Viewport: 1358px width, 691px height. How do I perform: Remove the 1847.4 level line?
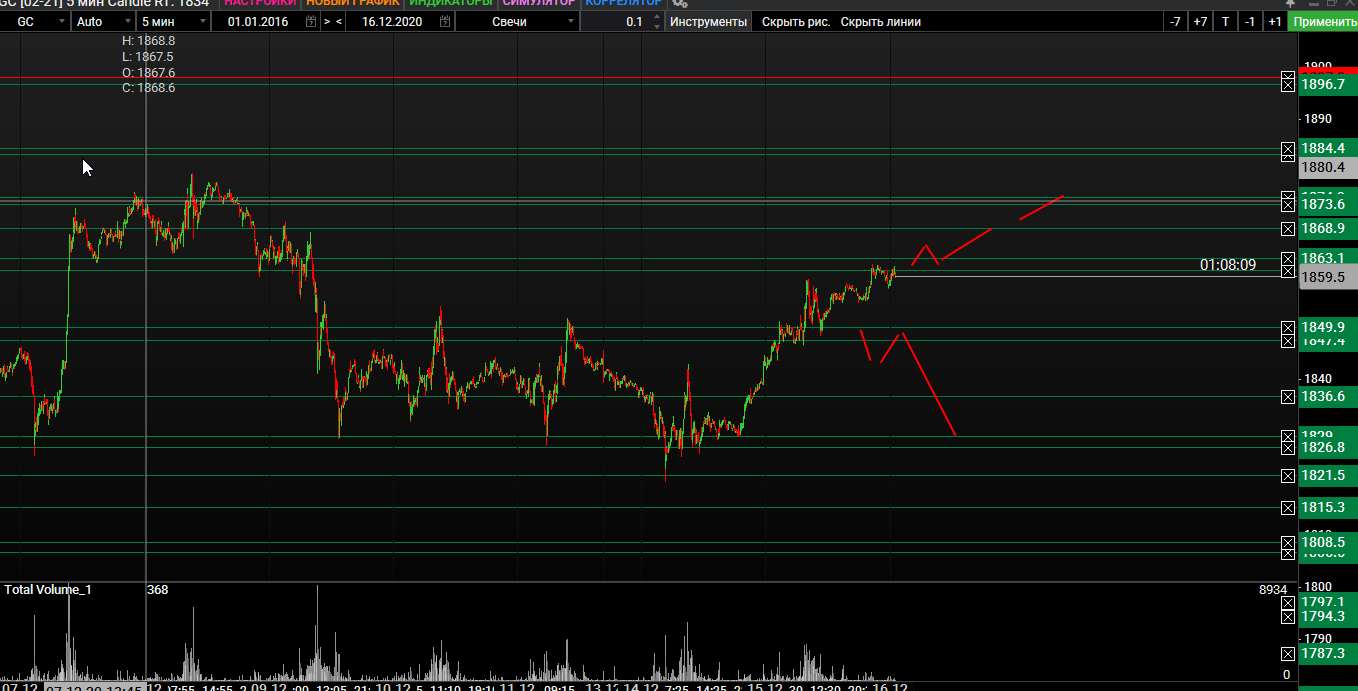pos(1288,341)
